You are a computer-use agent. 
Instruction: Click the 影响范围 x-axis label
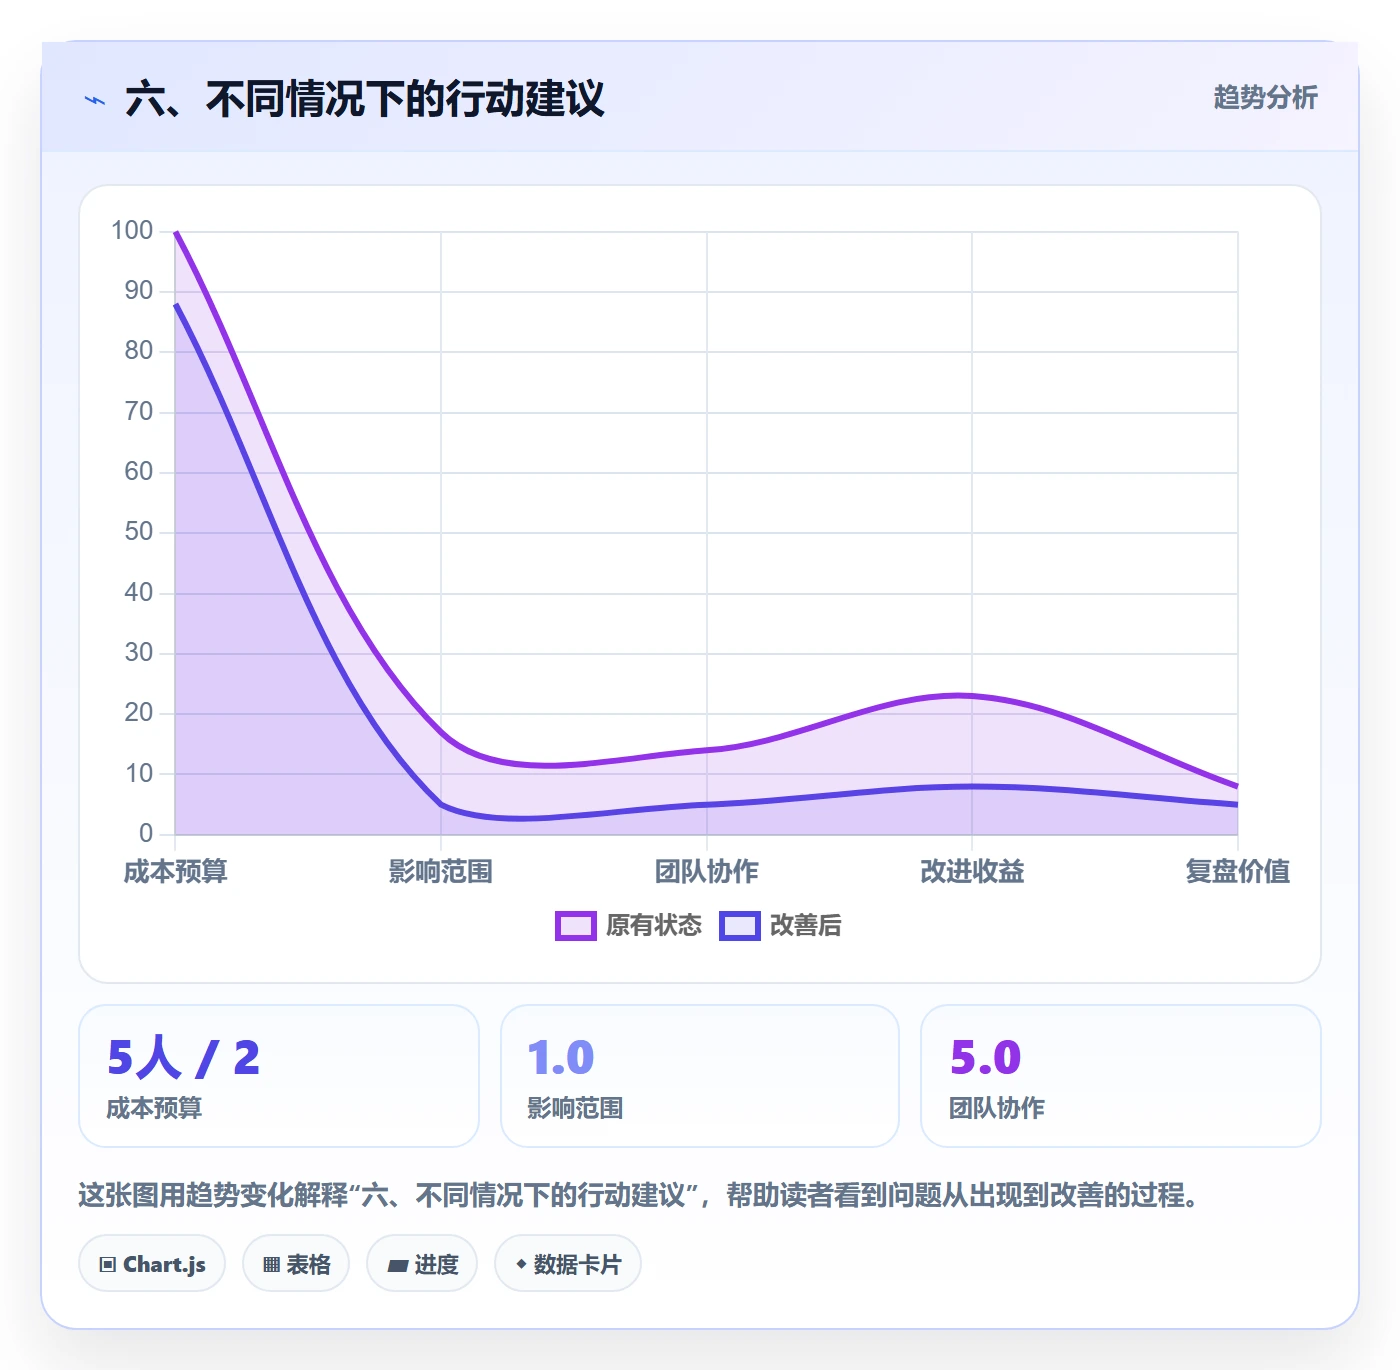[x=441, y=872]
